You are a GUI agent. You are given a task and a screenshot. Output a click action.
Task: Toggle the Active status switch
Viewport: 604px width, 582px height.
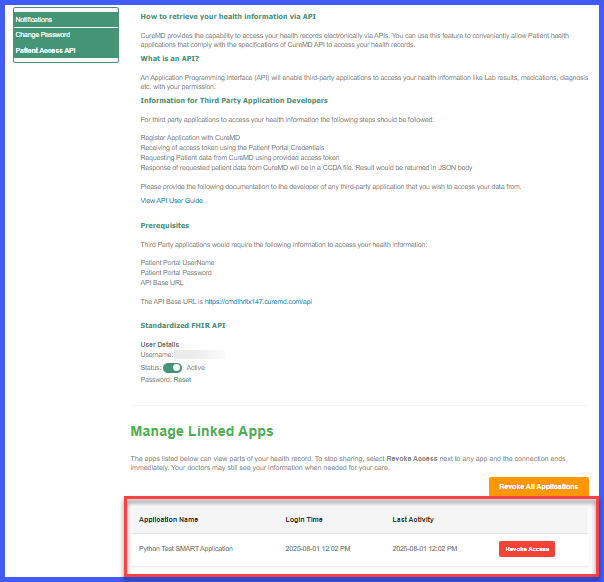click(172, 368)
